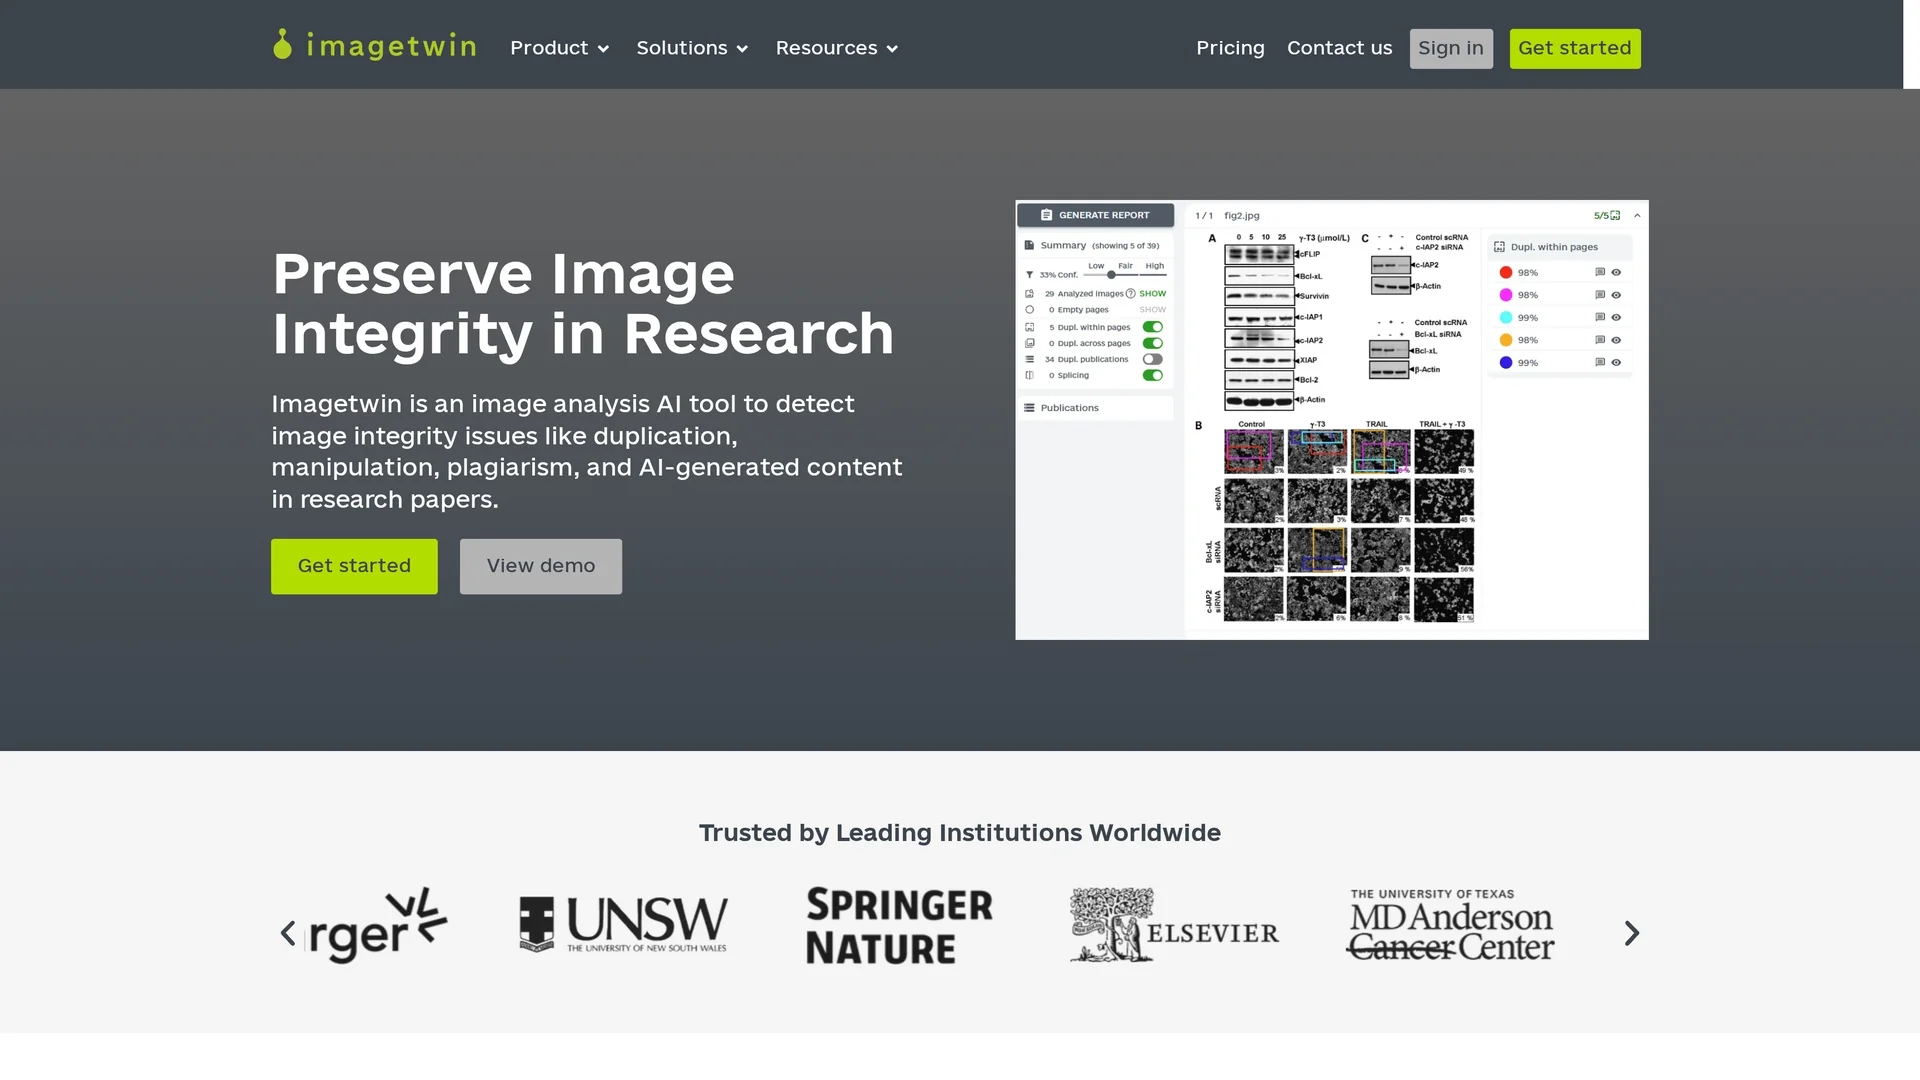This screenshot has width=1920, height=1080.
Task: Click SHOW next to Analyzed images
Action: (x=1153, y=294)
